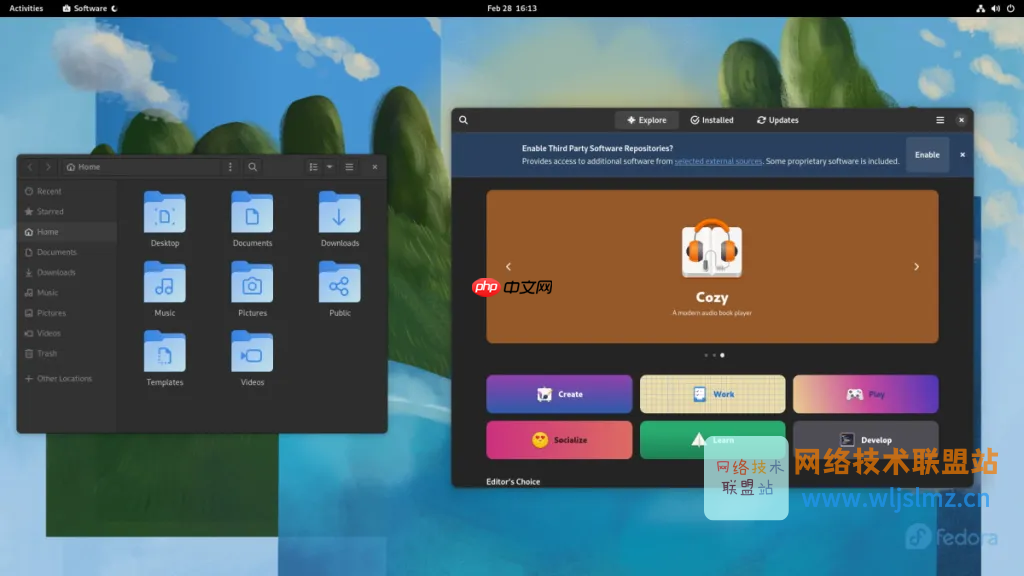
Task: Toggle list view in the file manager
Action: (x=313, y=167)
